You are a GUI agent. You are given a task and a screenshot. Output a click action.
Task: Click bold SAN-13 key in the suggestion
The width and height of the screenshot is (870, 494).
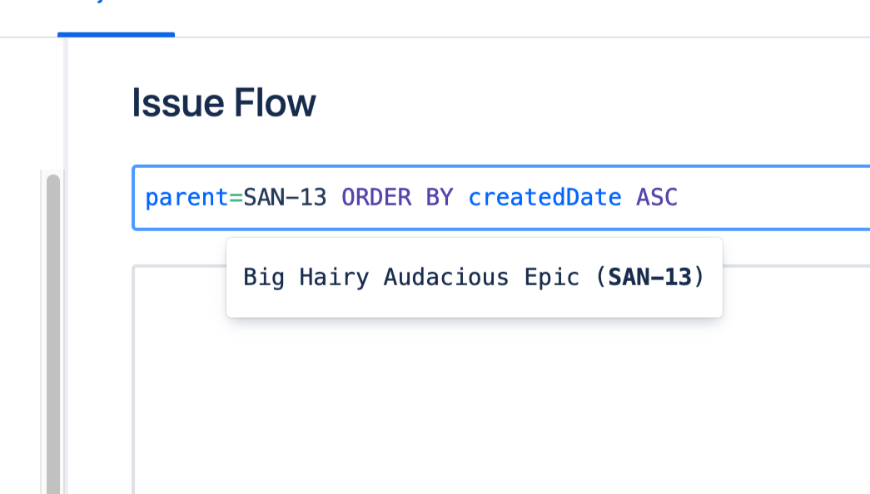point(649,278)
